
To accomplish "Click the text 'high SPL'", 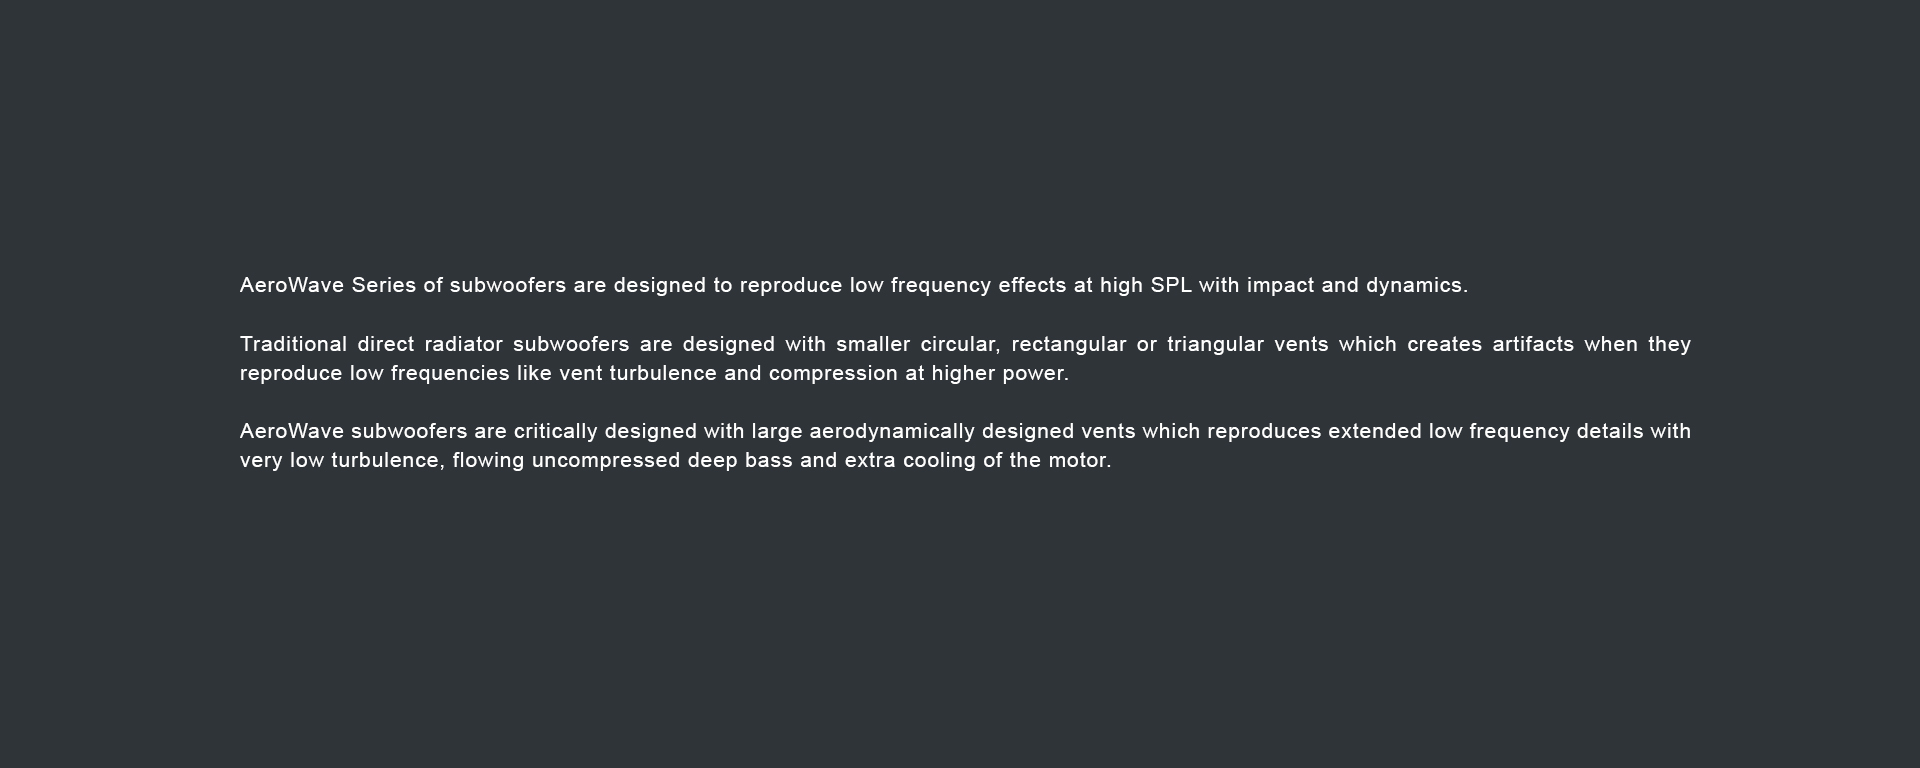I will pos(1146,286).
